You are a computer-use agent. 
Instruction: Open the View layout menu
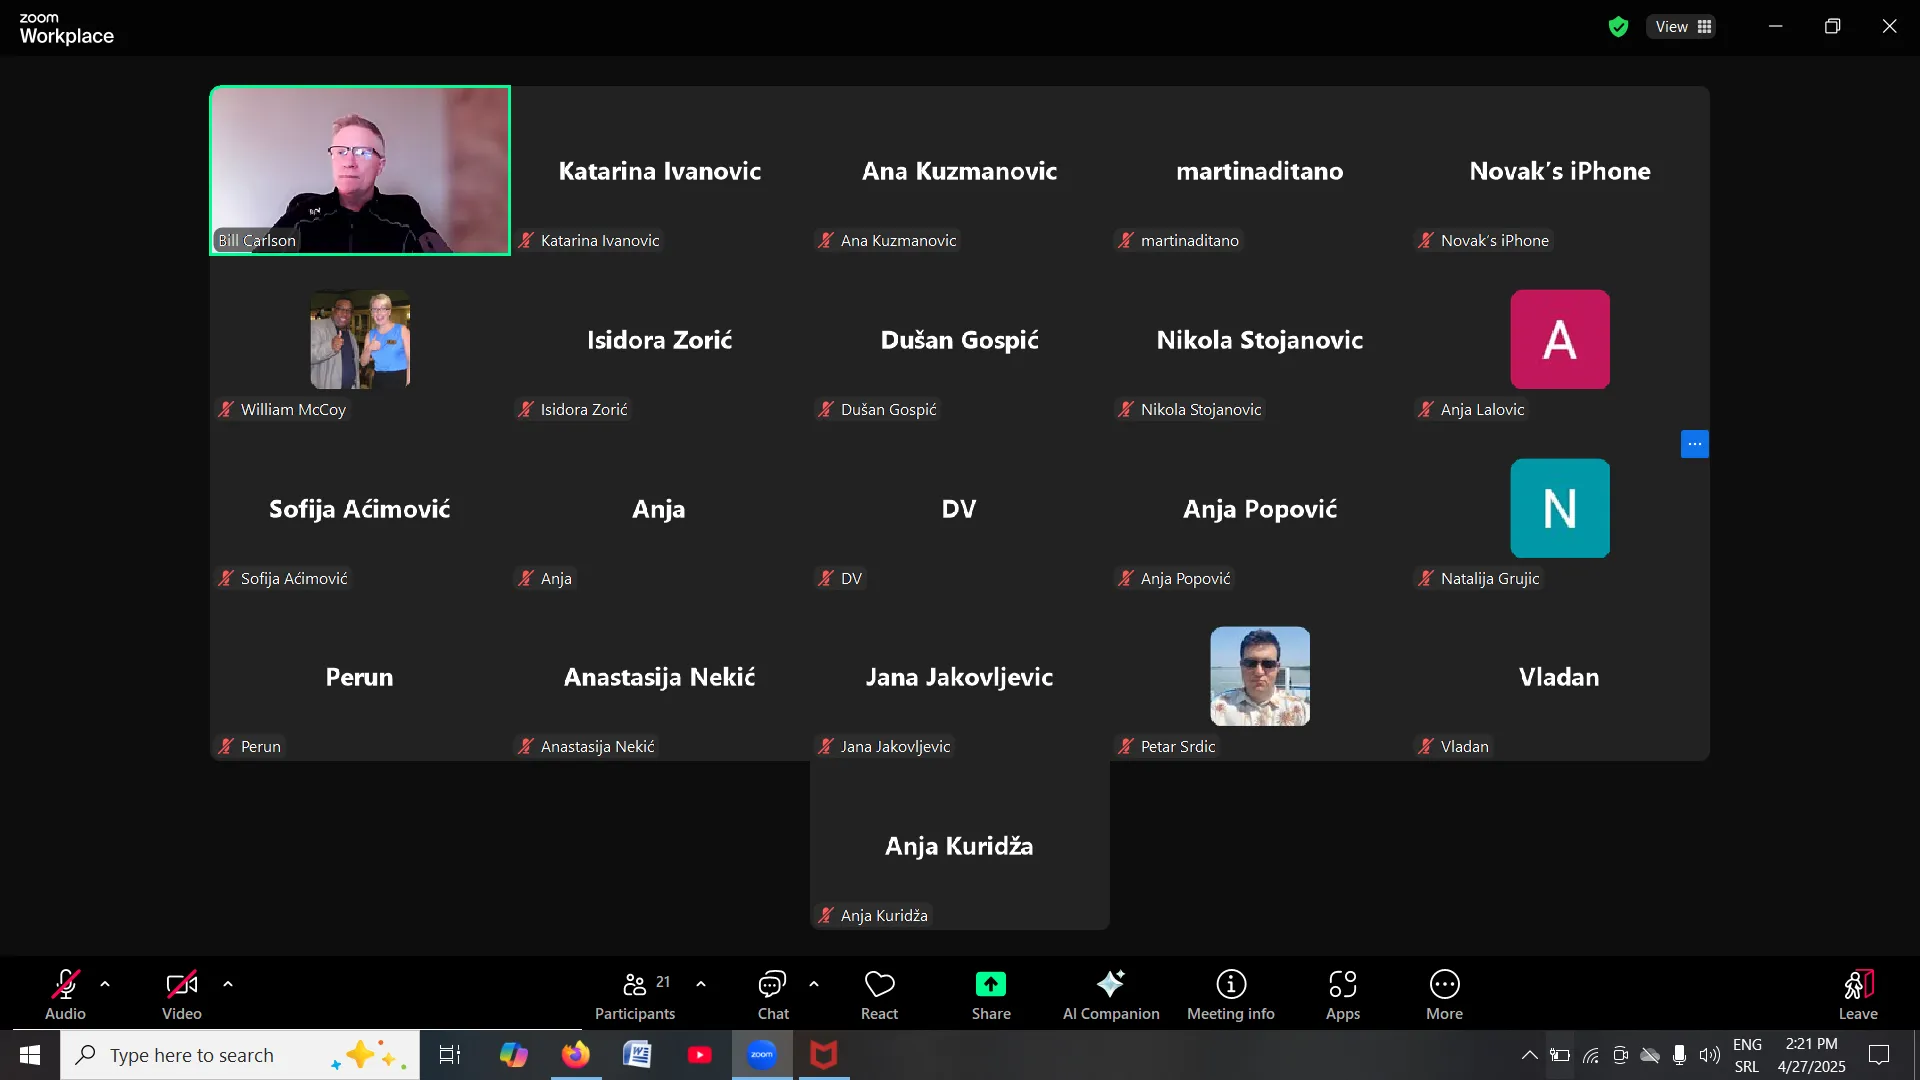pyautogui.click(x=1682, y=27)
